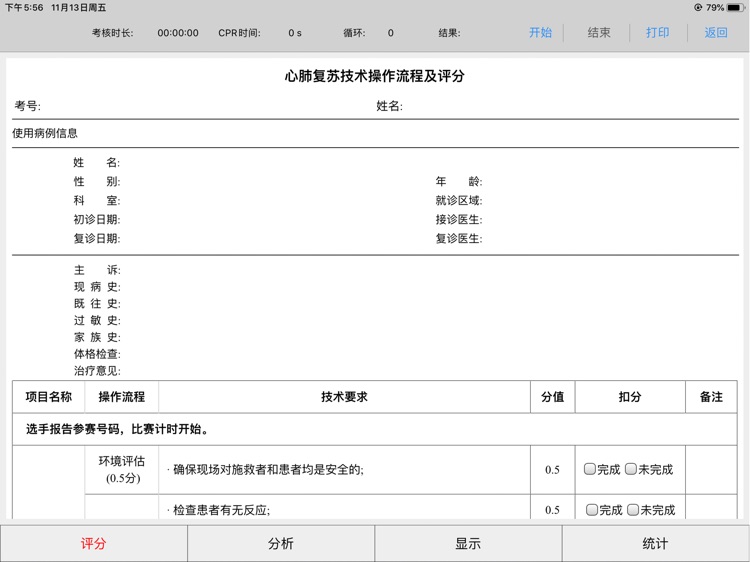Tap the 结果 label

pyautogui.click(x=449, y=33)
